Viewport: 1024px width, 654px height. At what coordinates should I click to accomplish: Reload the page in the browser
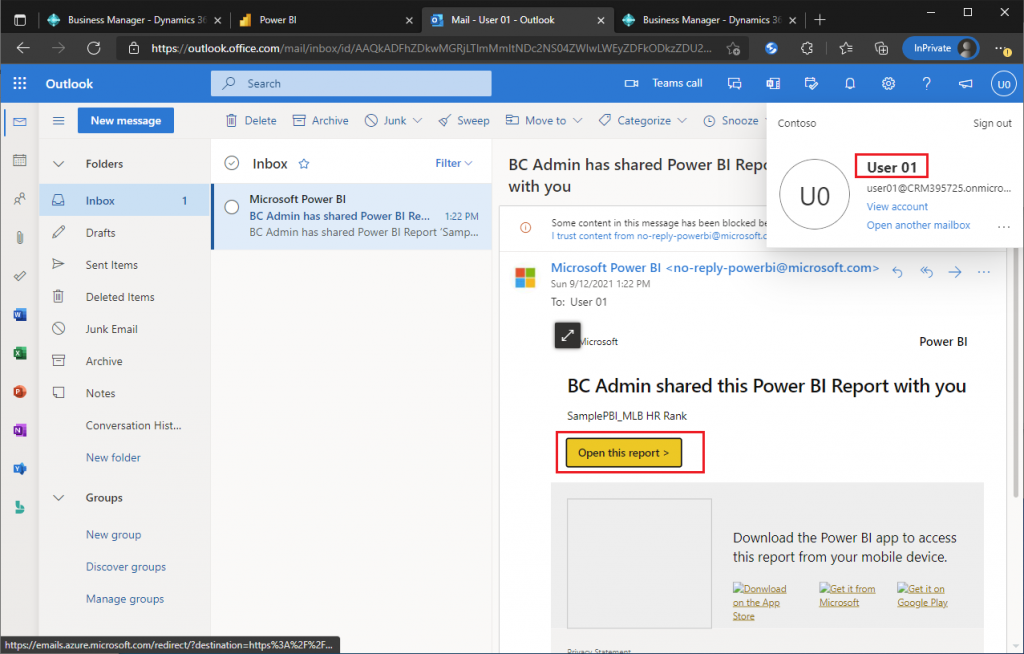tap(94, 48)
